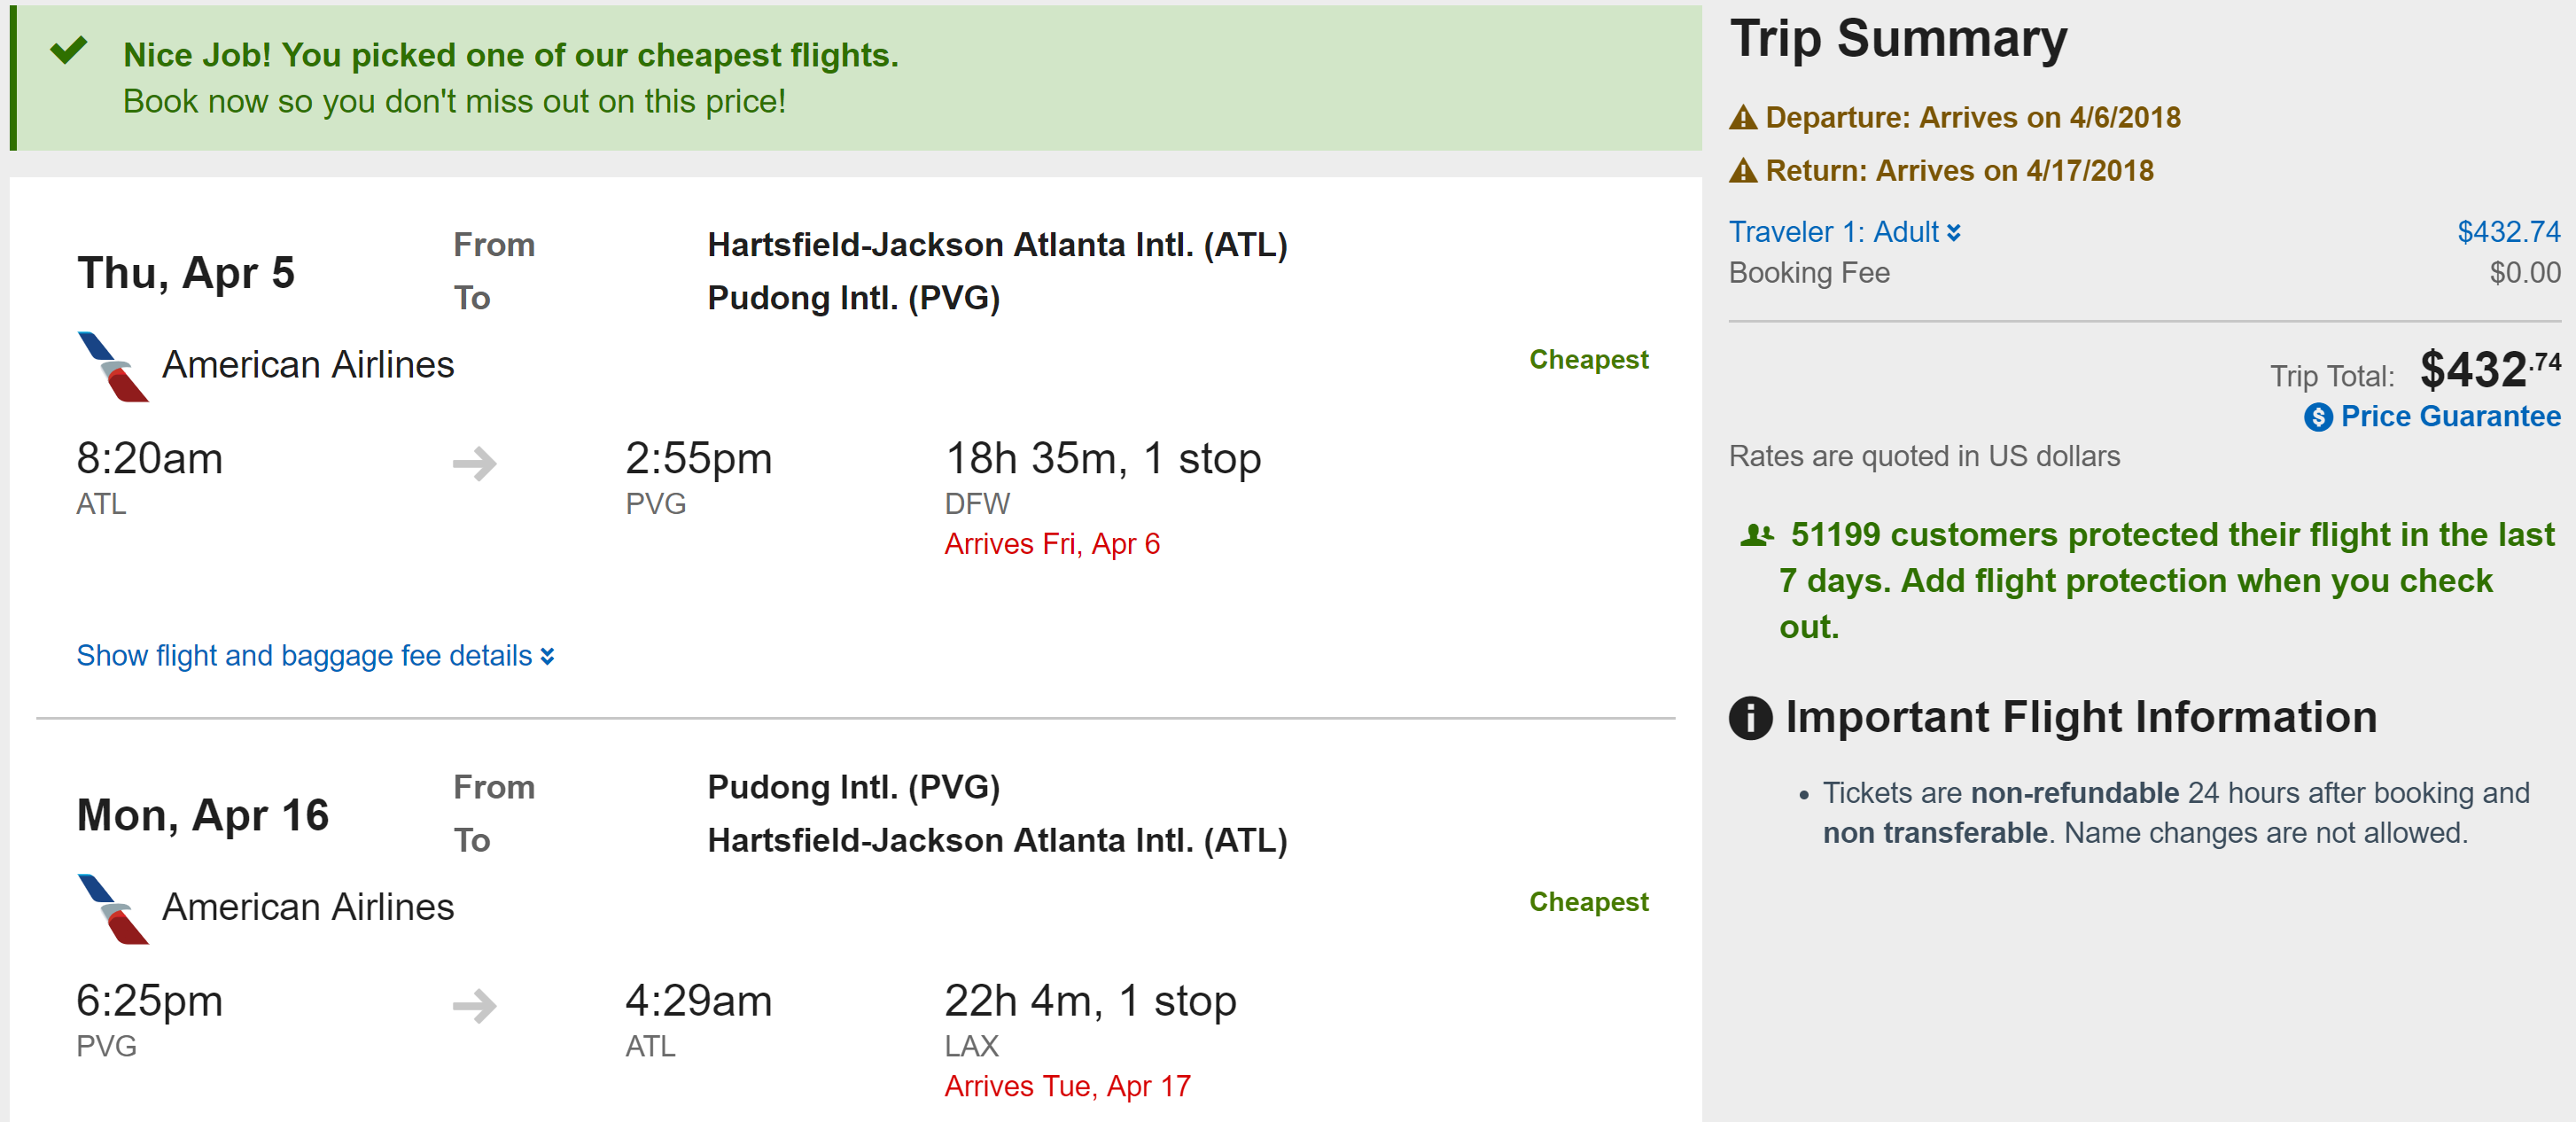The height and width of the screenshot is (1122, 2576).
Task: Click the Important Flight Information info icon
Action: 1750,718
